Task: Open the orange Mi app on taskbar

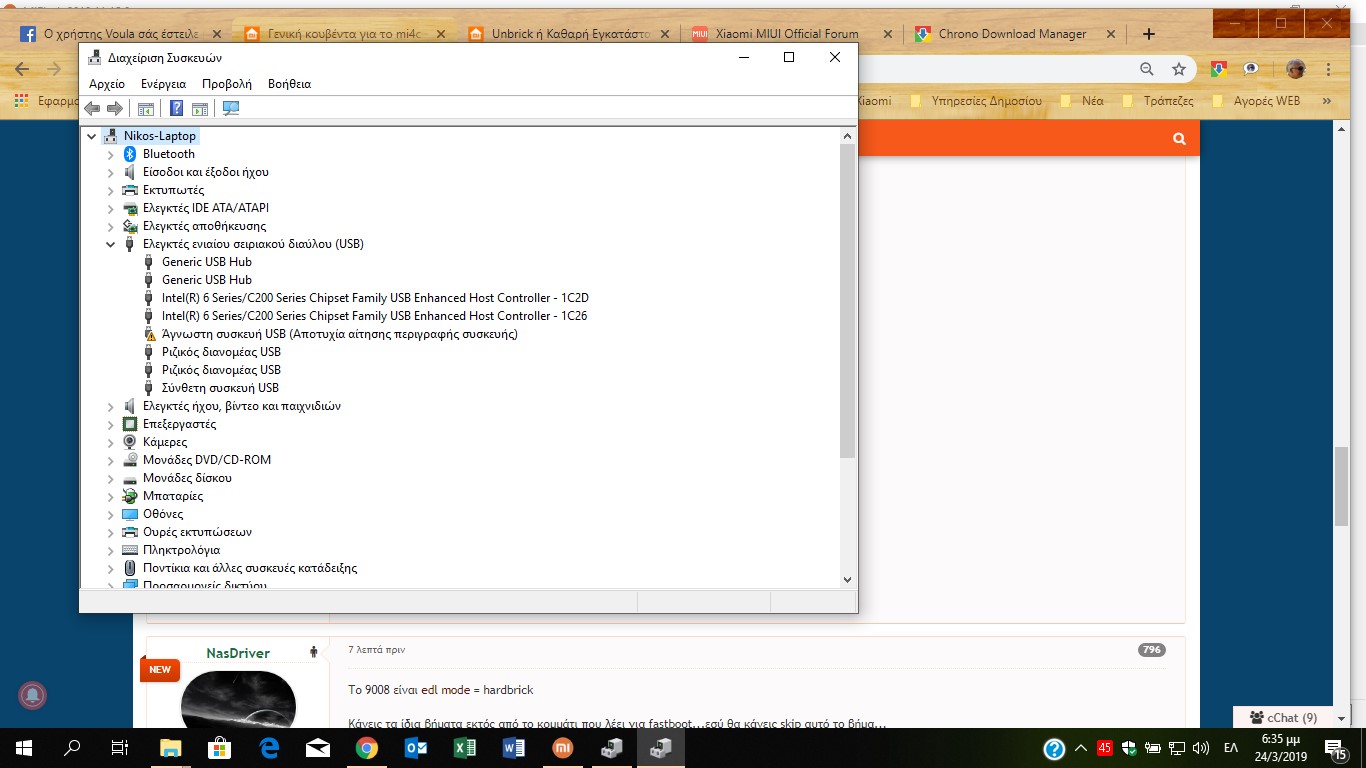Action: coord(563,748)
